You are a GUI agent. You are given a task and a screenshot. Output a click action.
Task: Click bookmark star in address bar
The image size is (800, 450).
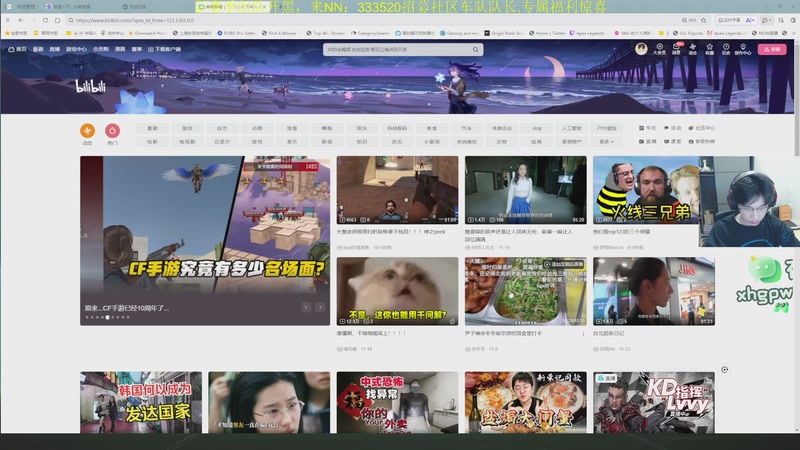click(704, 20)
